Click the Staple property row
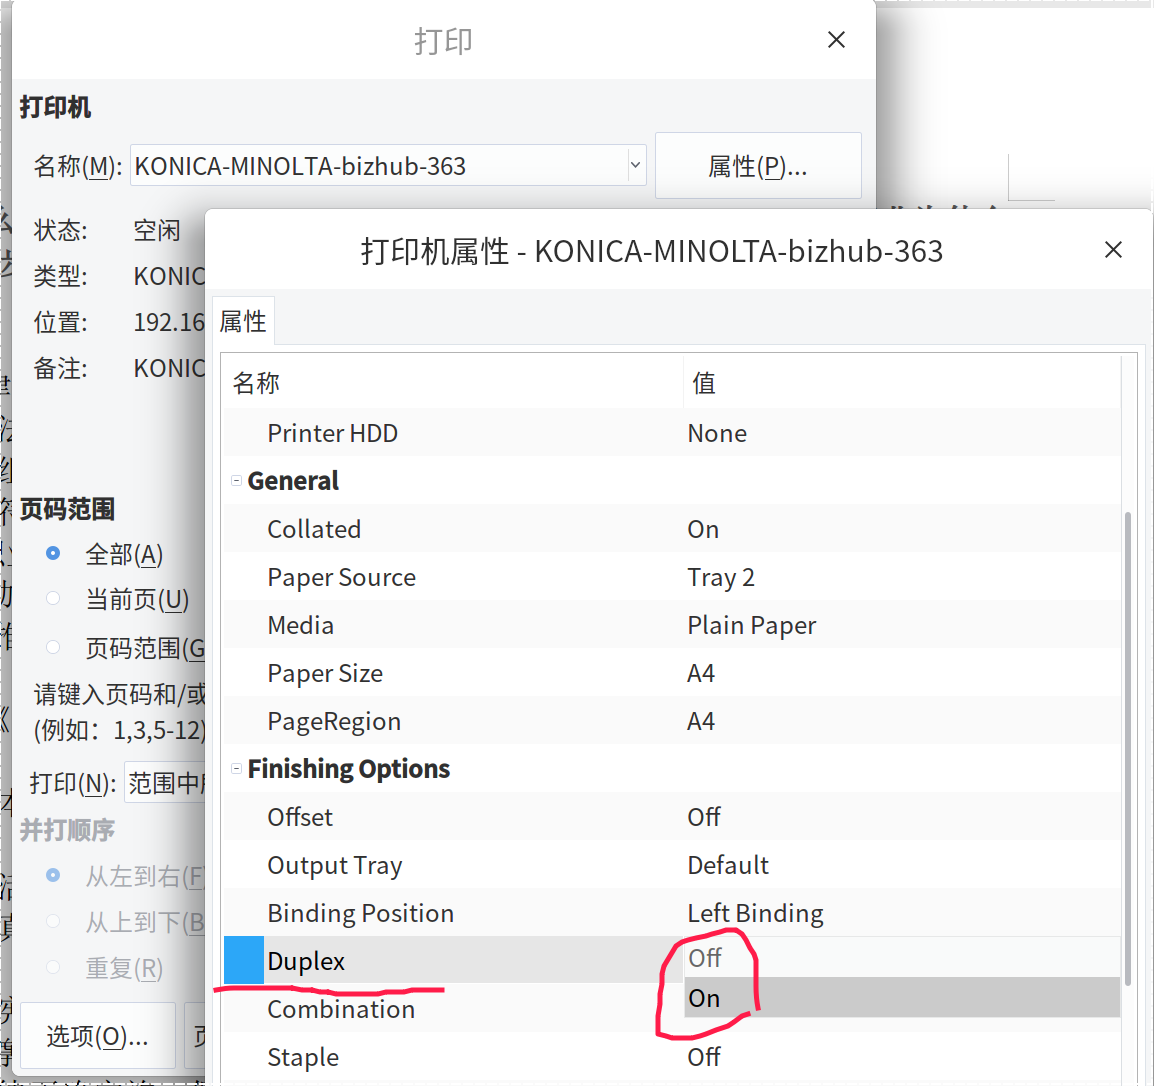The height and width of the screenshot is (1086, 1154). click(671, 1057)
